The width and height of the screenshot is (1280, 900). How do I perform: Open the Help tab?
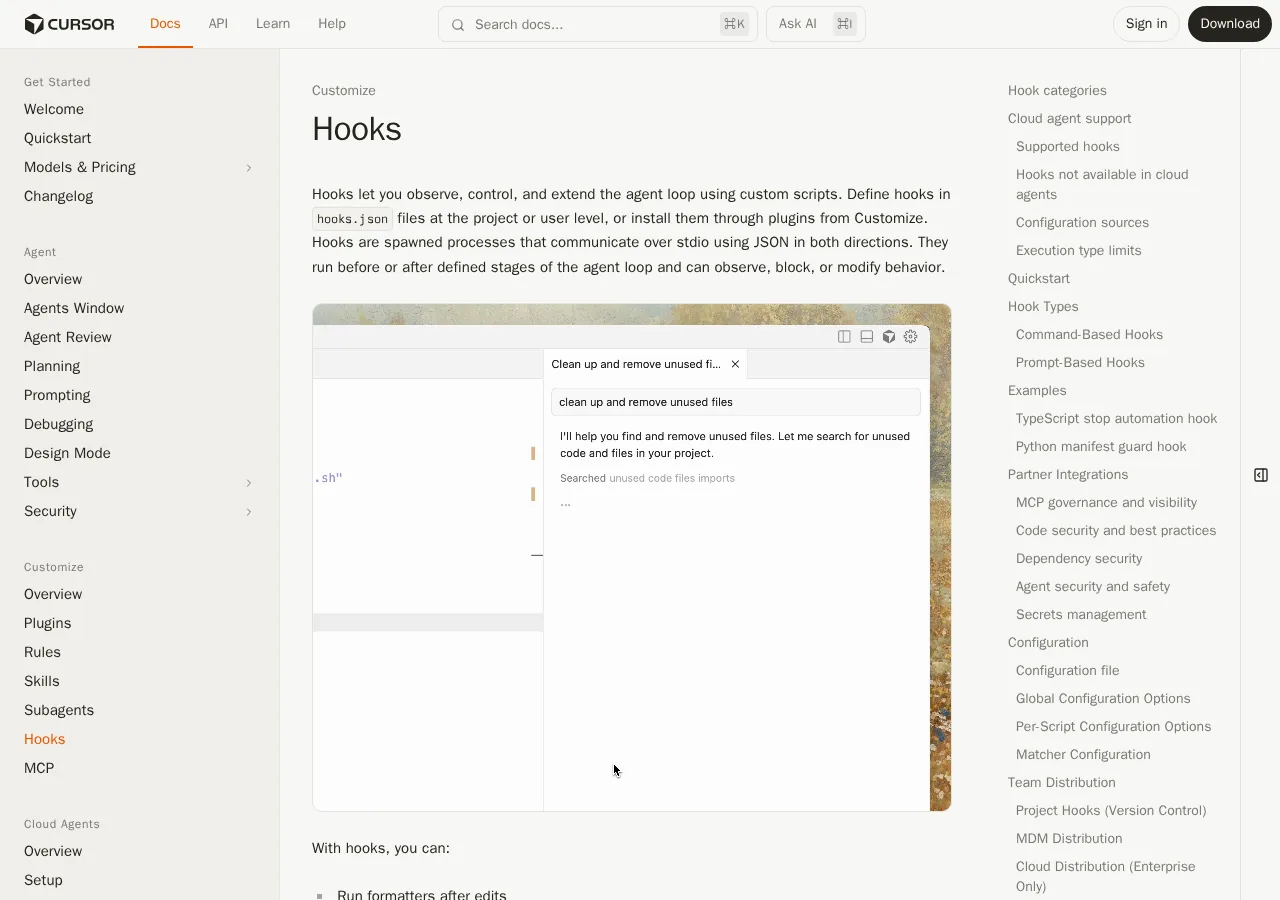pos(332,24)
